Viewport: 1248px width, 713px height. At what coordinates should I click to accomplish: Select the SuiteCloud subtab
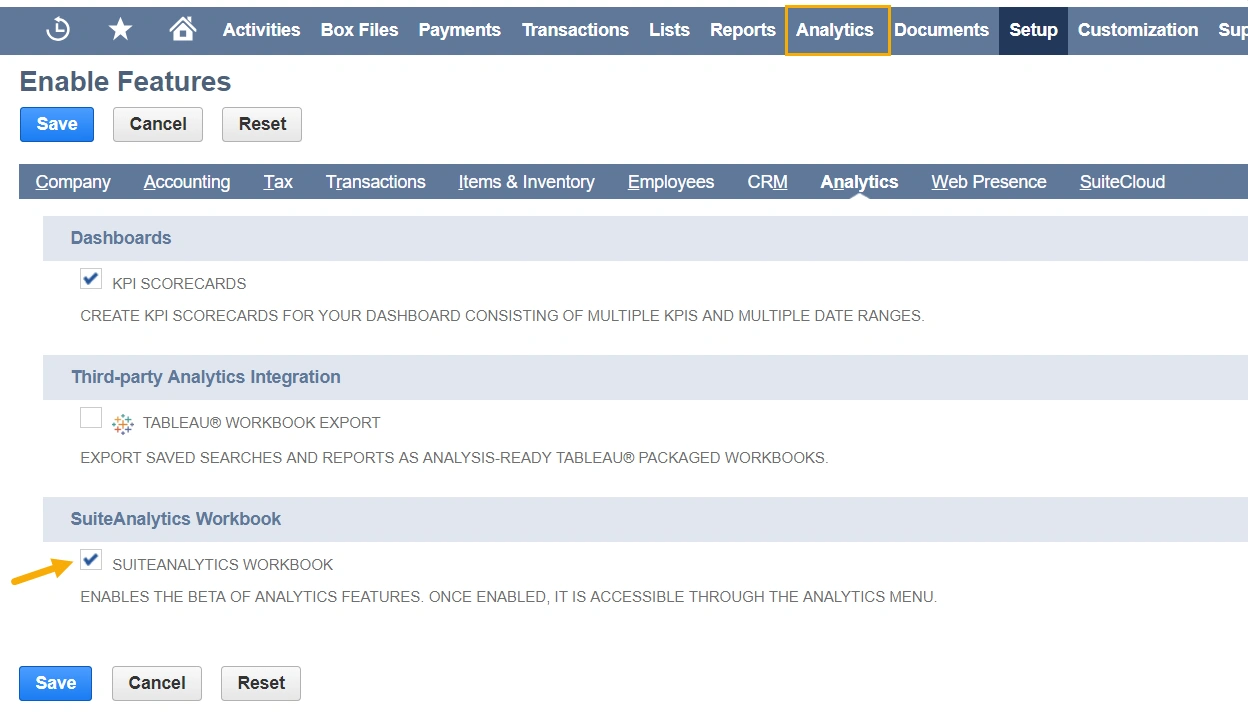coord(1122,182)
